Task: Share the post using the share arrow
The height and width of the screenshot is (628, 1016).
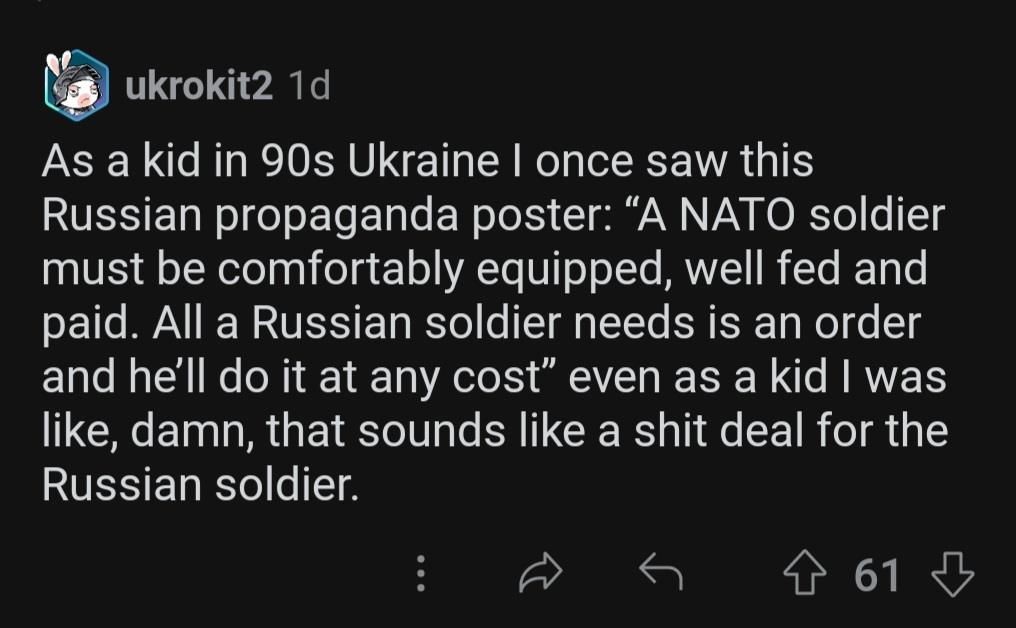Action: coord(541,574)
